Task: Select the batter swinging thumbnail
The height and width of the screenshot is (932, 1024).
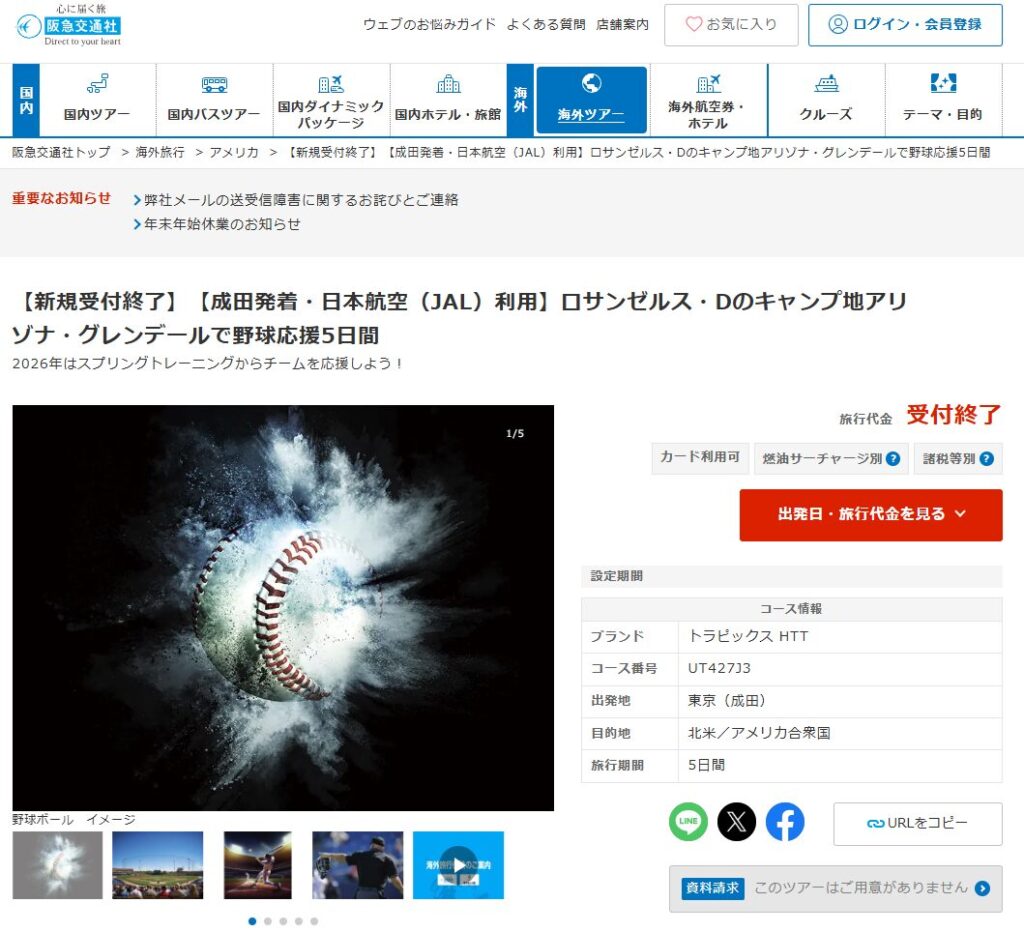Action: coord(257,865)
